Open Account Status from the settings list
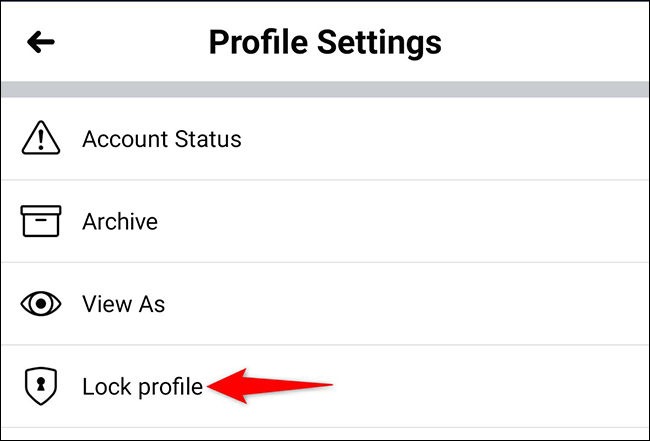Image resolution: width=650 pixels, height=441 pixels. tap(161, 139)
